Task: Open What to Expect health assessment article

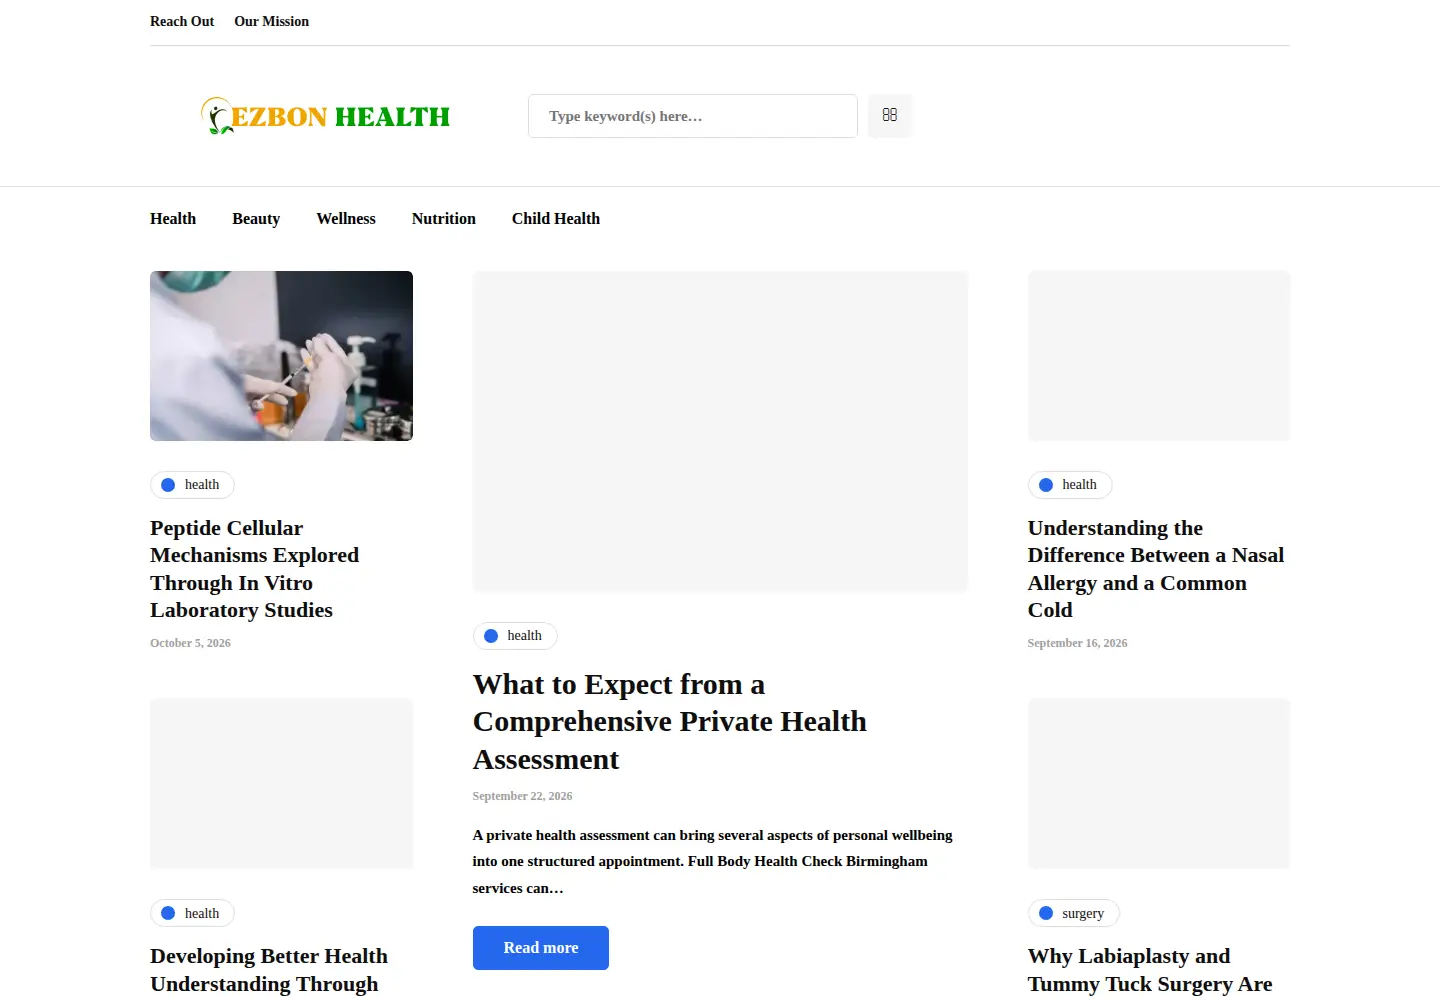Action: 669,722
